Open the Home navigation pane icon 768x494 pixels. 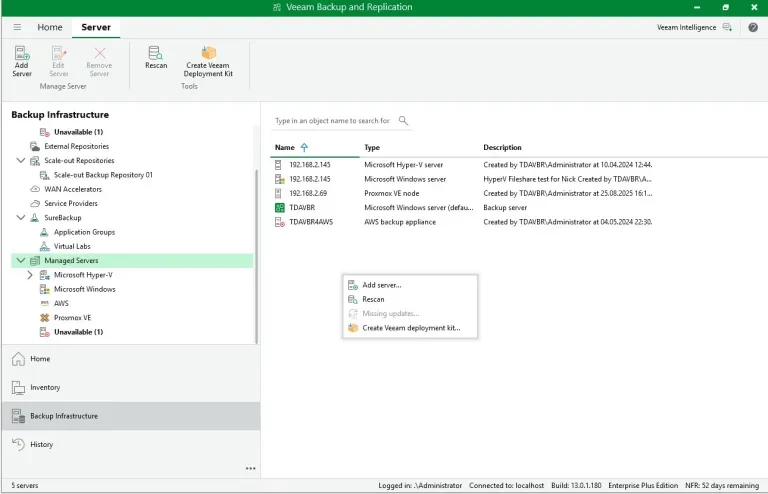(18, 359)
